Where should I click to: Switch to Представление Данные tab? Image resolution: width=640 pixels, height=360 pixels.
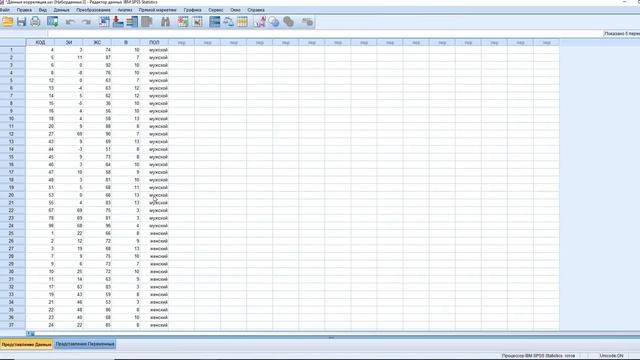tap(27, 344)
